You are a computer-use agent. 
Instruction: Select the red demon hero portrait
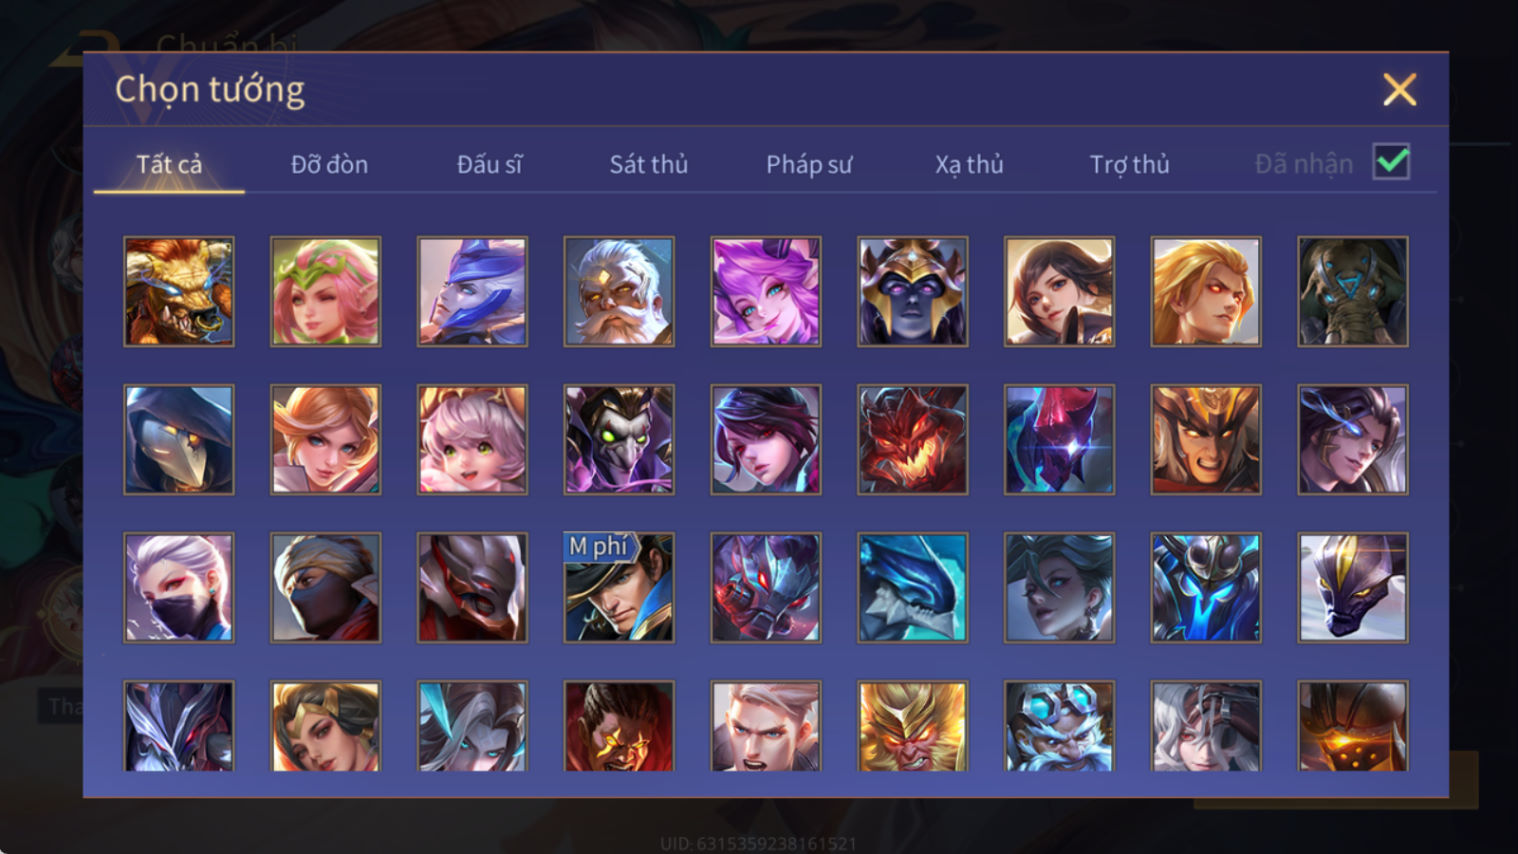(x=912, y=440)
